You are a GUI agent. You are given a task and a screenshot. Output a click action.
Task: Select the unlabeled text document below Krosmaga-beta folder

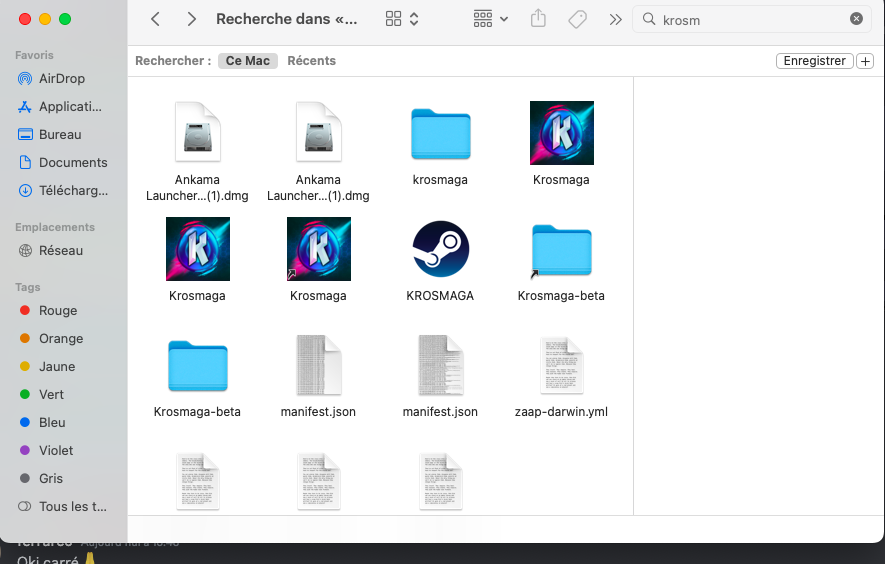(x=198, y=482)
